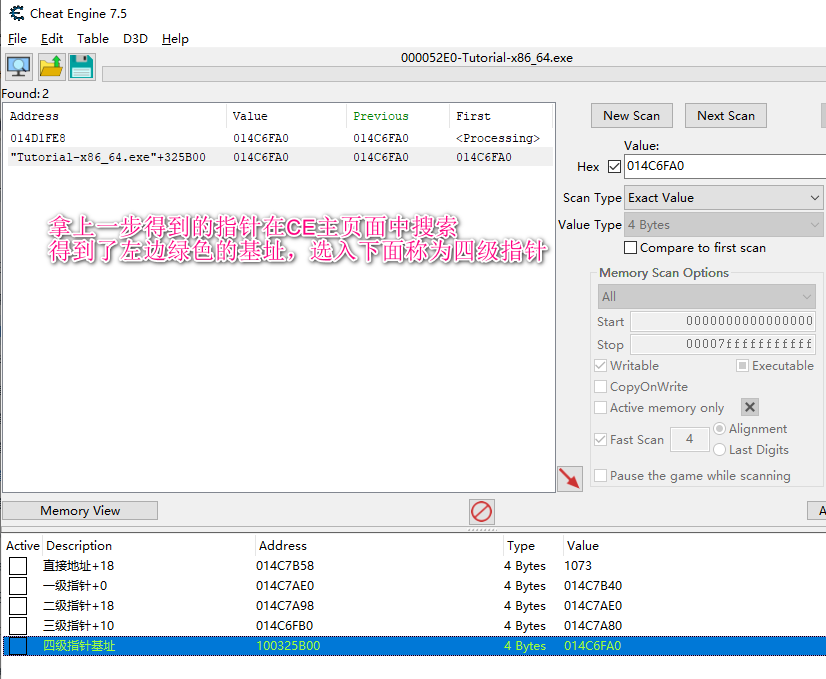This screenshot has width=826, height=679.
Task: Open the Scan Type dropdown
Action: pos(723,198)
